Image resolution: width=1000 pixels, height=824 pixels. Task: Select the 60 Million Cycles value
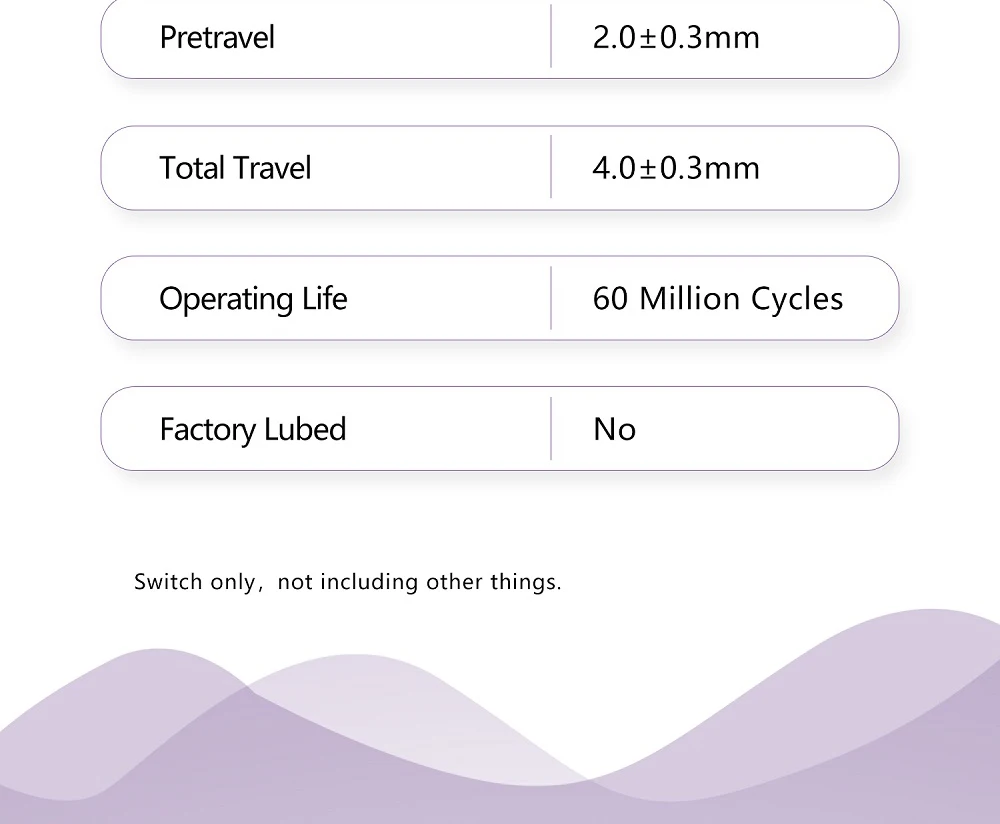click(718, 298)
